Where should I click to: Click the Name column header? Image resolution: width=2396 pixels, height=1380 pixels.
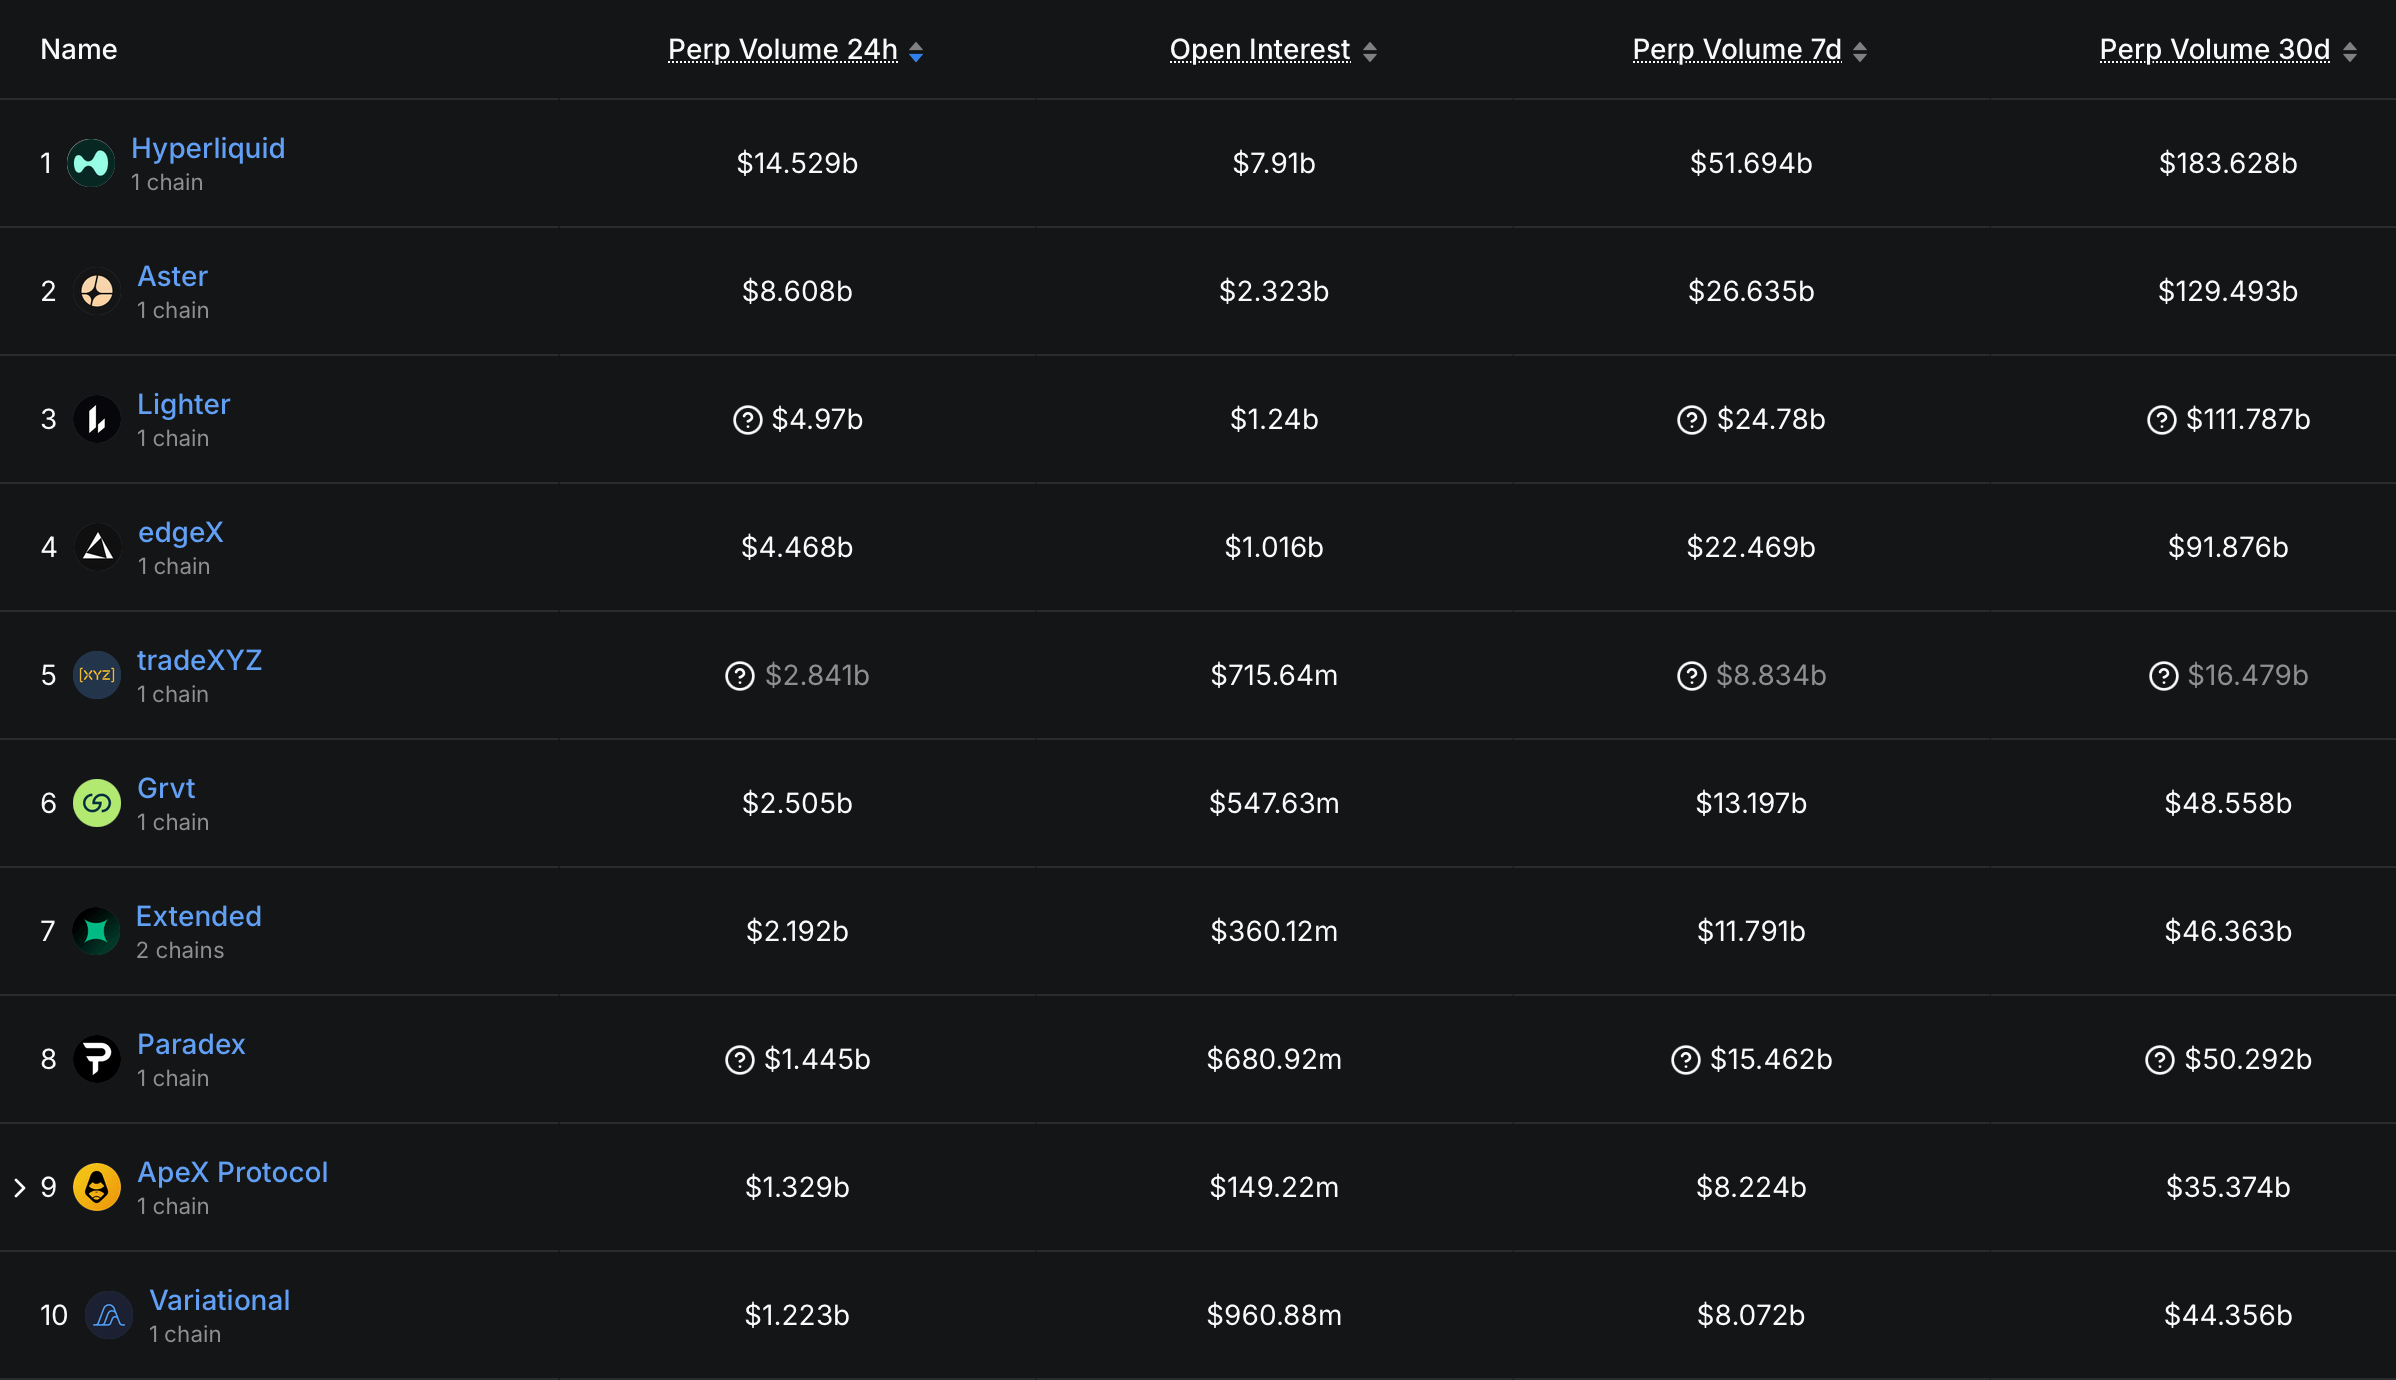point(78,48)
